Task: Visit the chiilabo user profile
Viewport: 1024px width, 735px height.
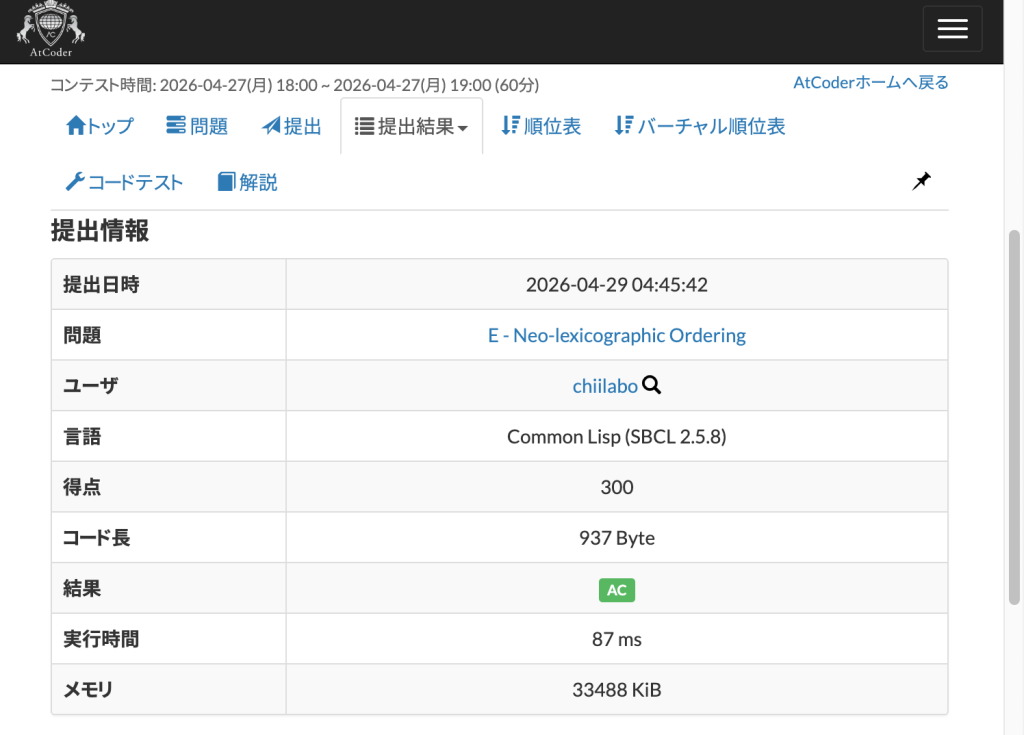Action: point(604,386)
